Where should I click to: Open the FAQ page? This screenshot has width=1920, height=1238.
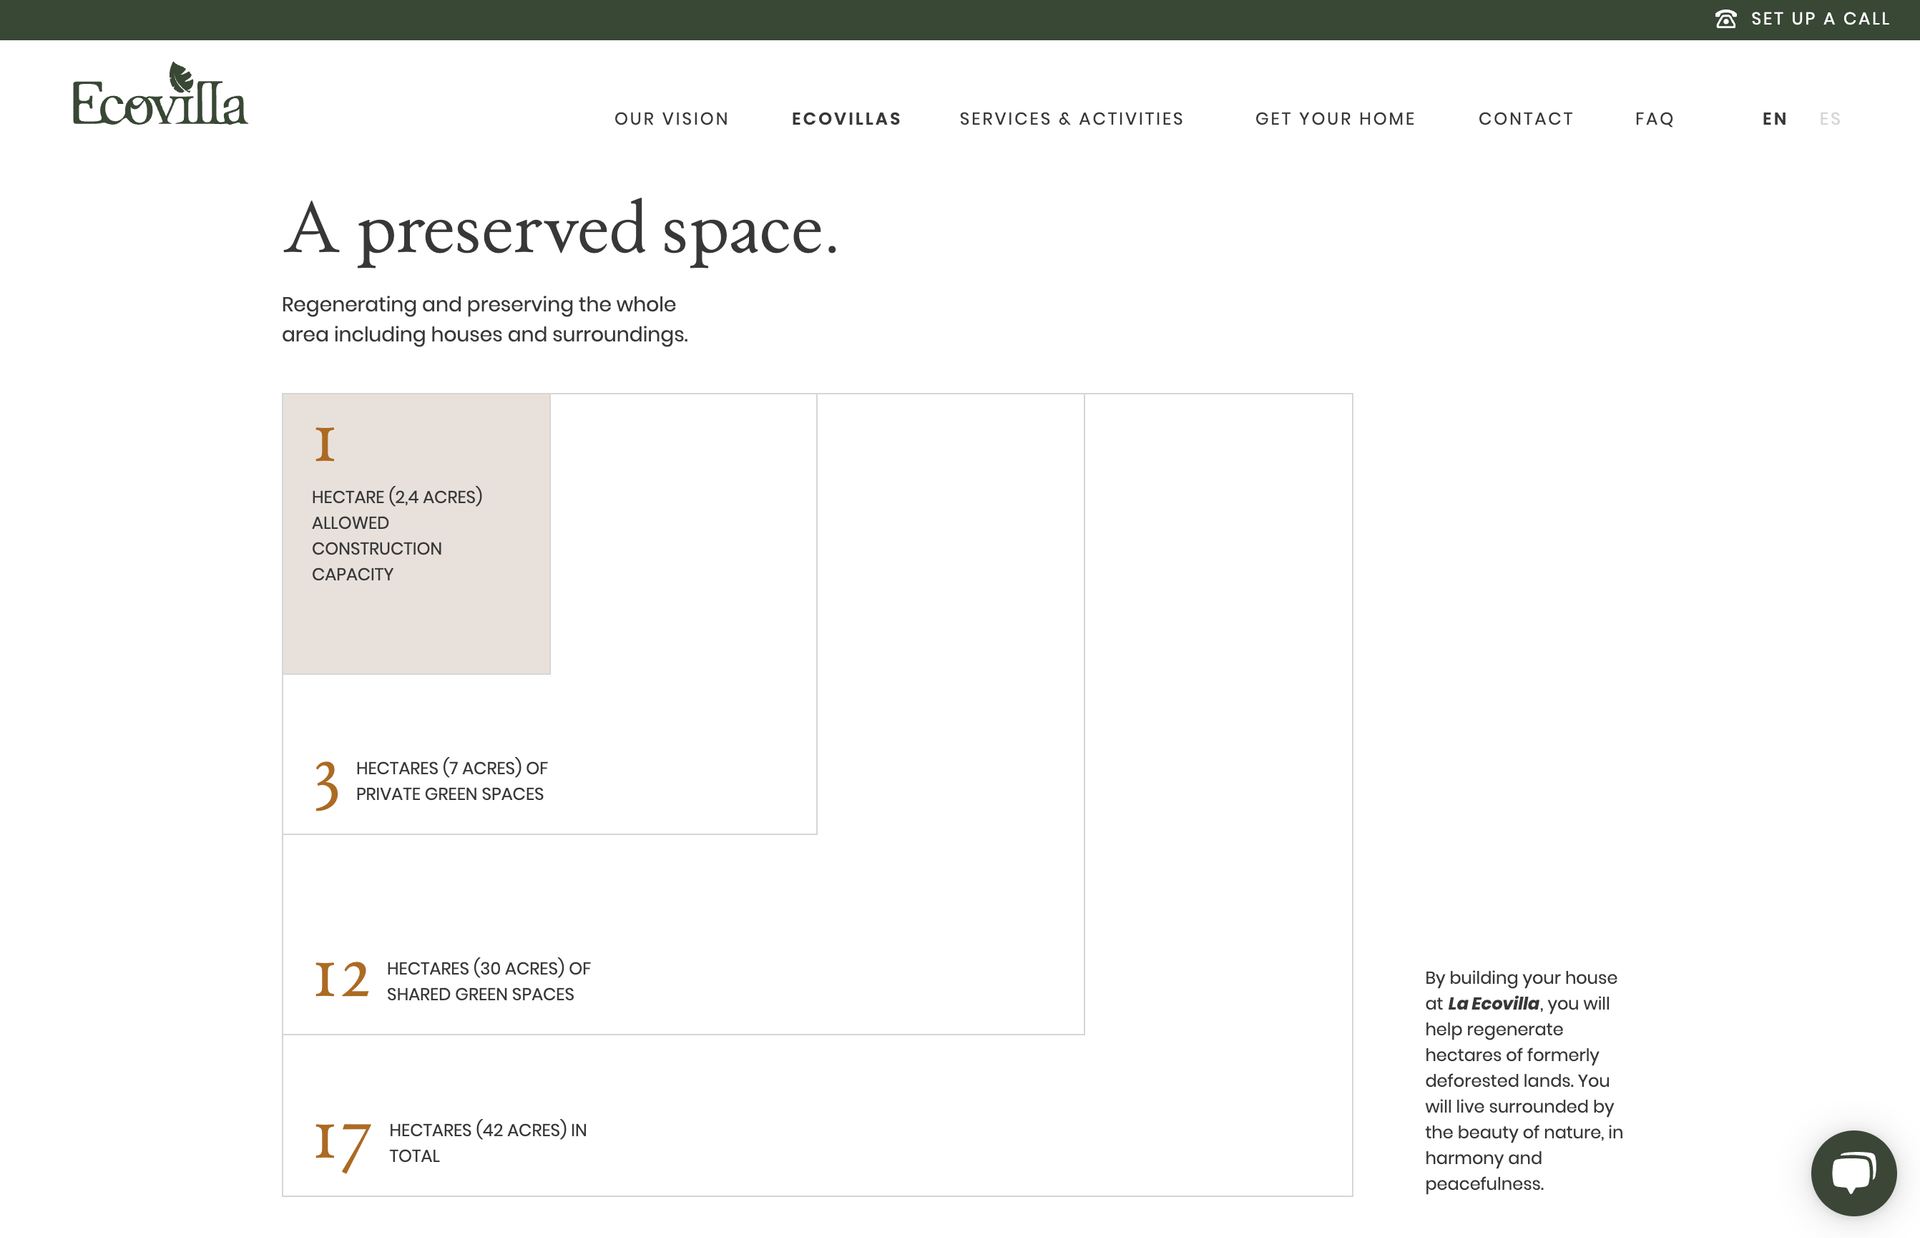click(1655, 118)
